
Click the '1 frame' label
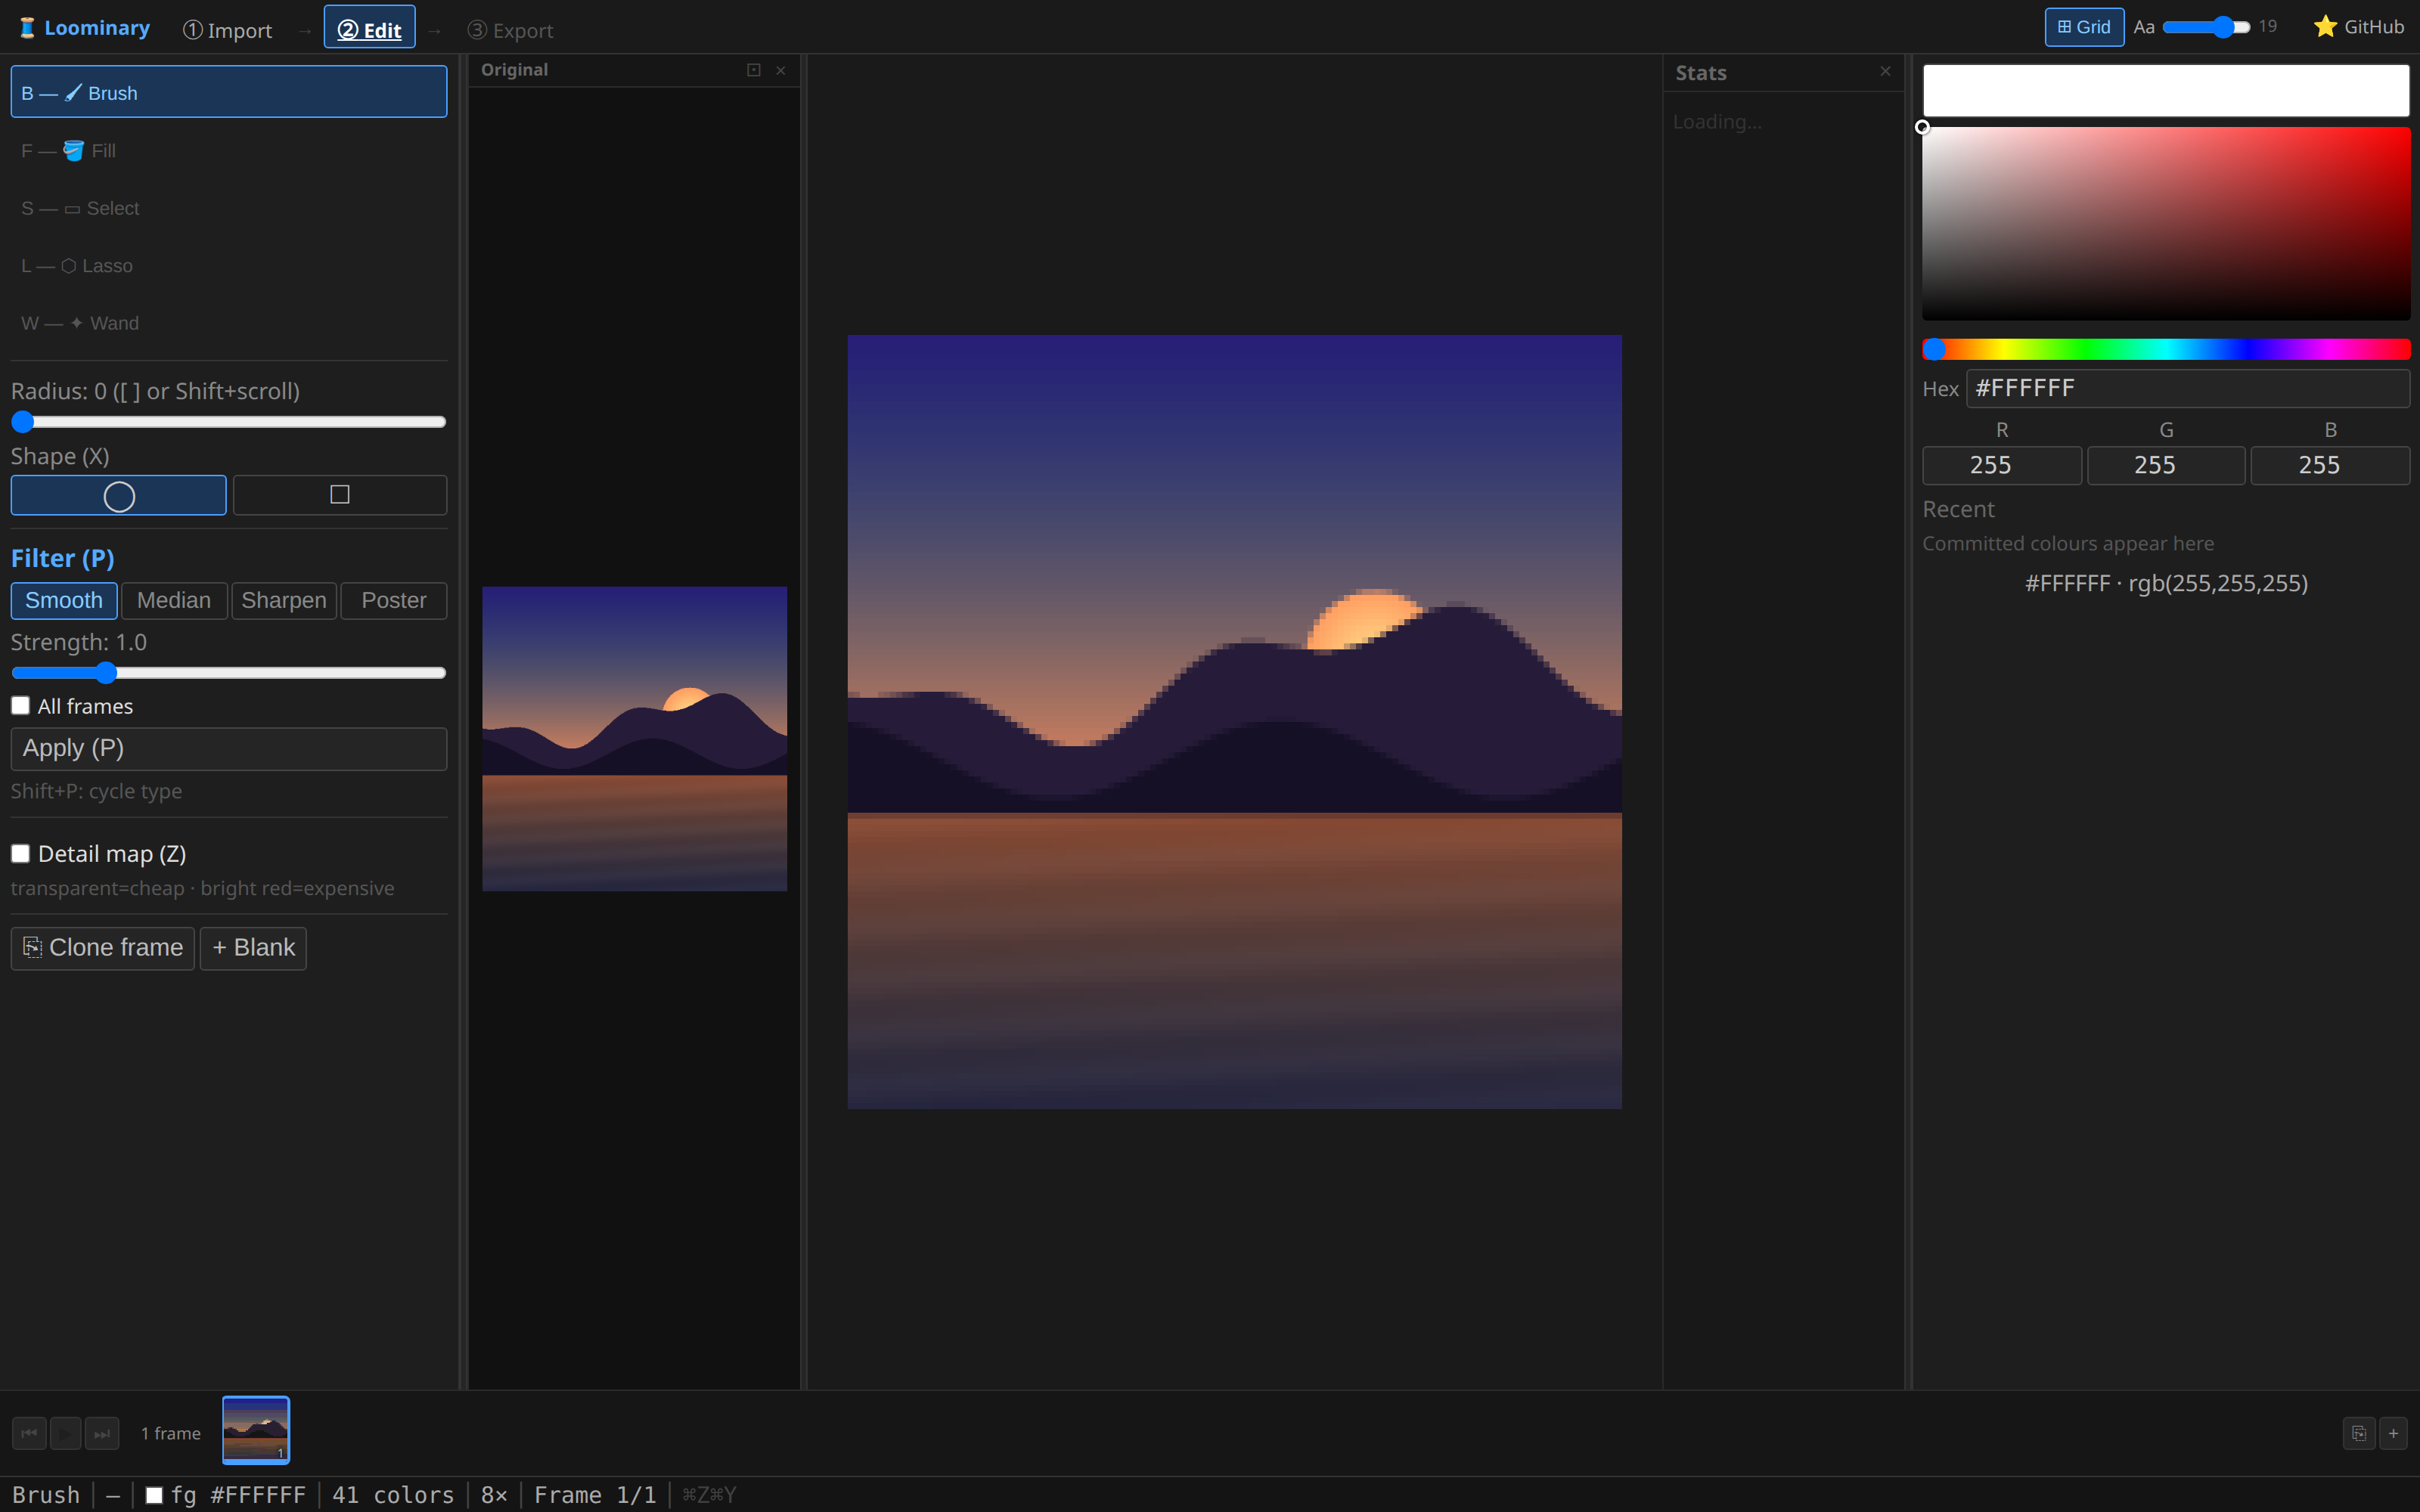171,1433
